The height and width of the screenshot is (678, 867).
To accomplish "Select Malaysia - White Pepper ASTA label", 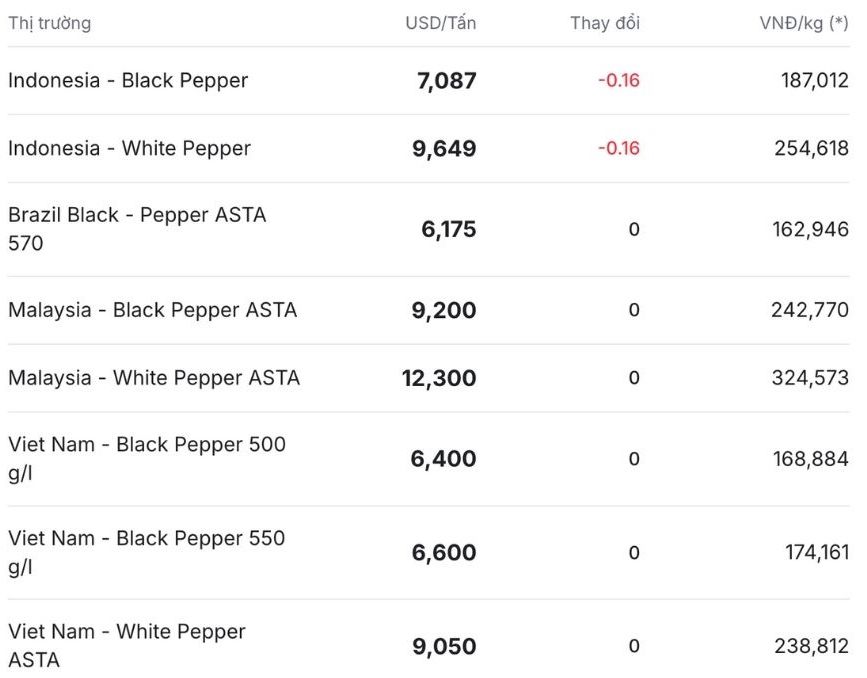I will click(x=154, y=378).
